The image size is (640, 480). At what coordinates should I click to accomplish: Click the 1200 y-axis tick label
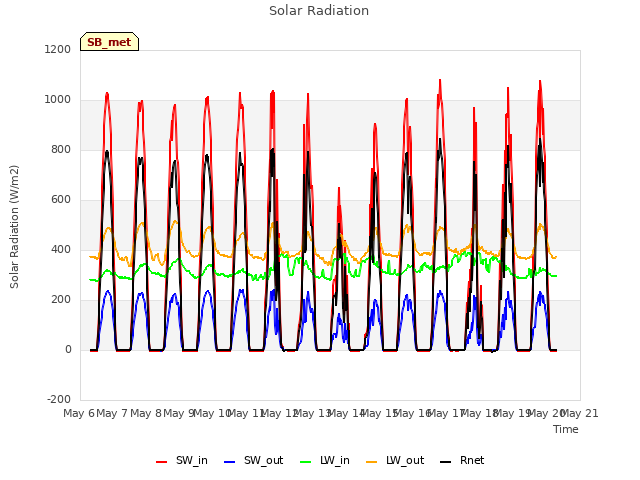pos(58,49)
